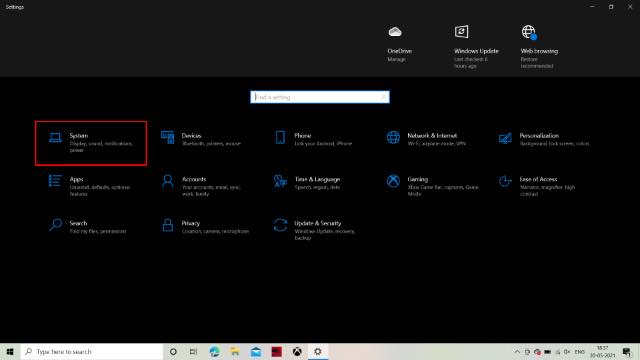The image size is (640, 360).
Task: Open Network & Internet settings
Action: [427, 139]
